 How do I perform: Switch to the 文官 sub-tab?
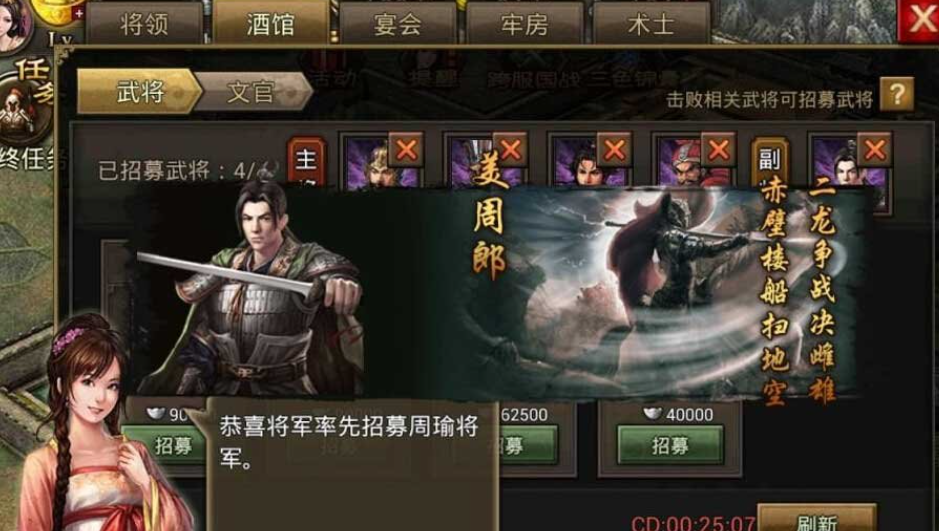(252, 92)
